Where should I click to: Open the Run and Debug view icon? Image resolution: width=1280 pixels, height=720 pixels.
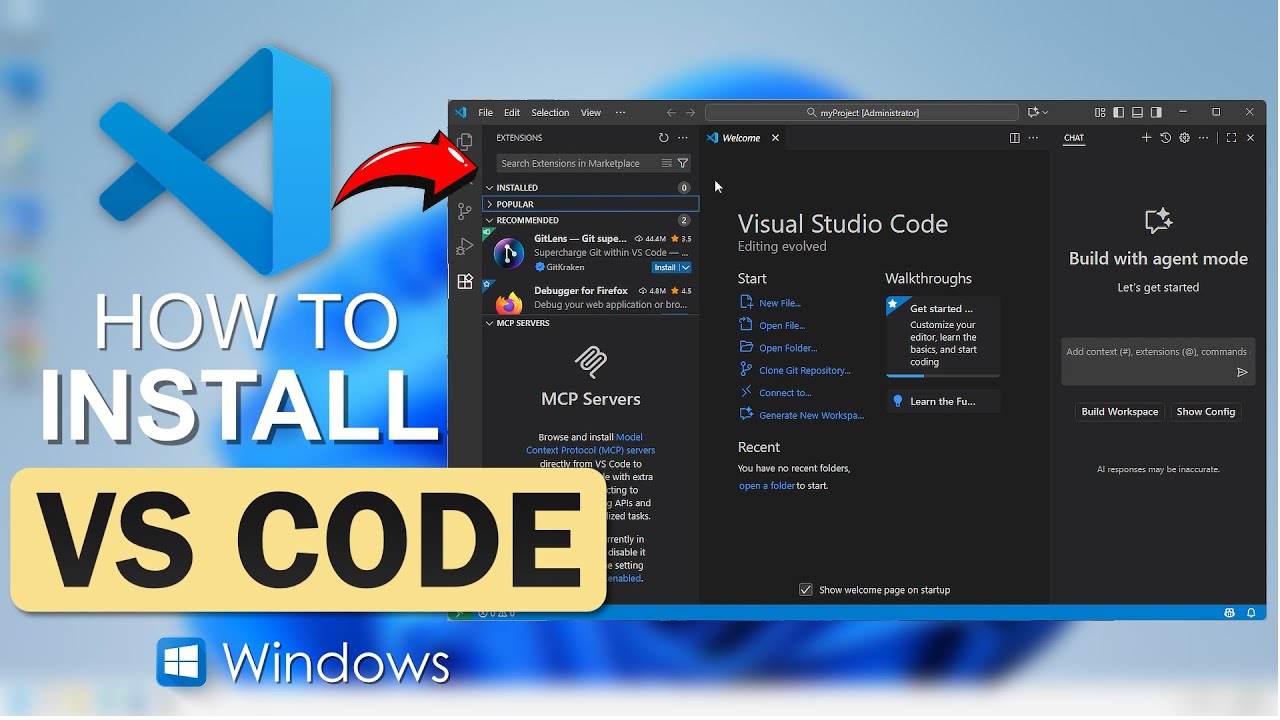pyautogui.click(x=465, y=246)
